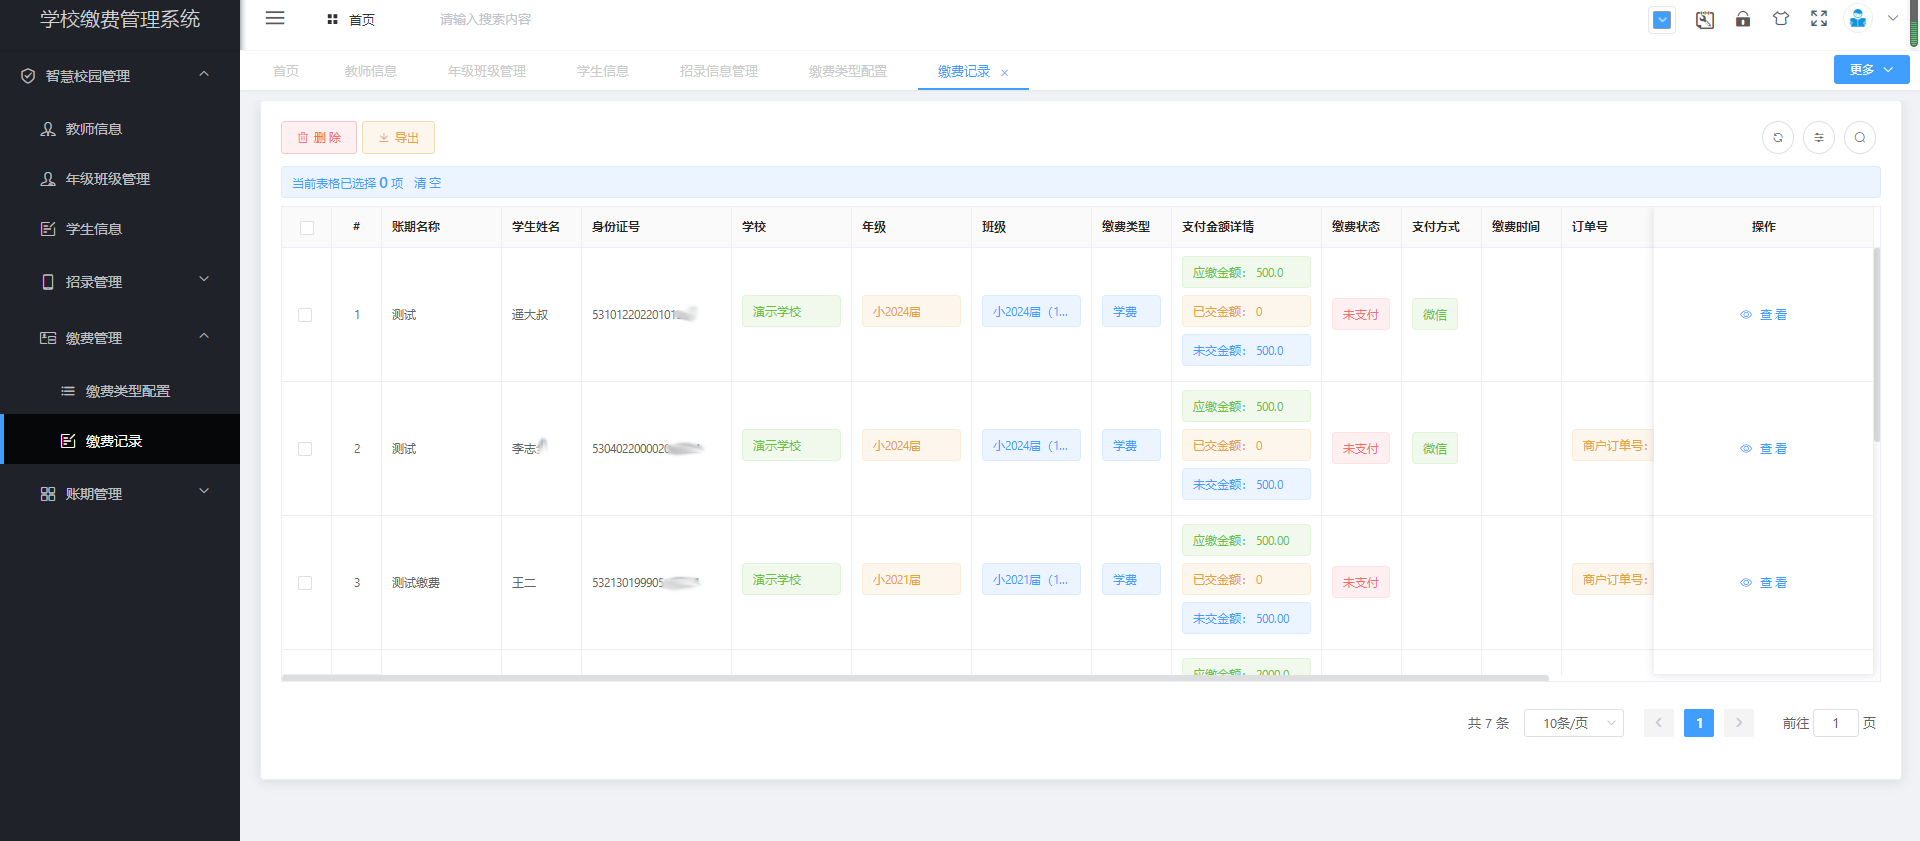Open the column settings icon

(1818, 138)
